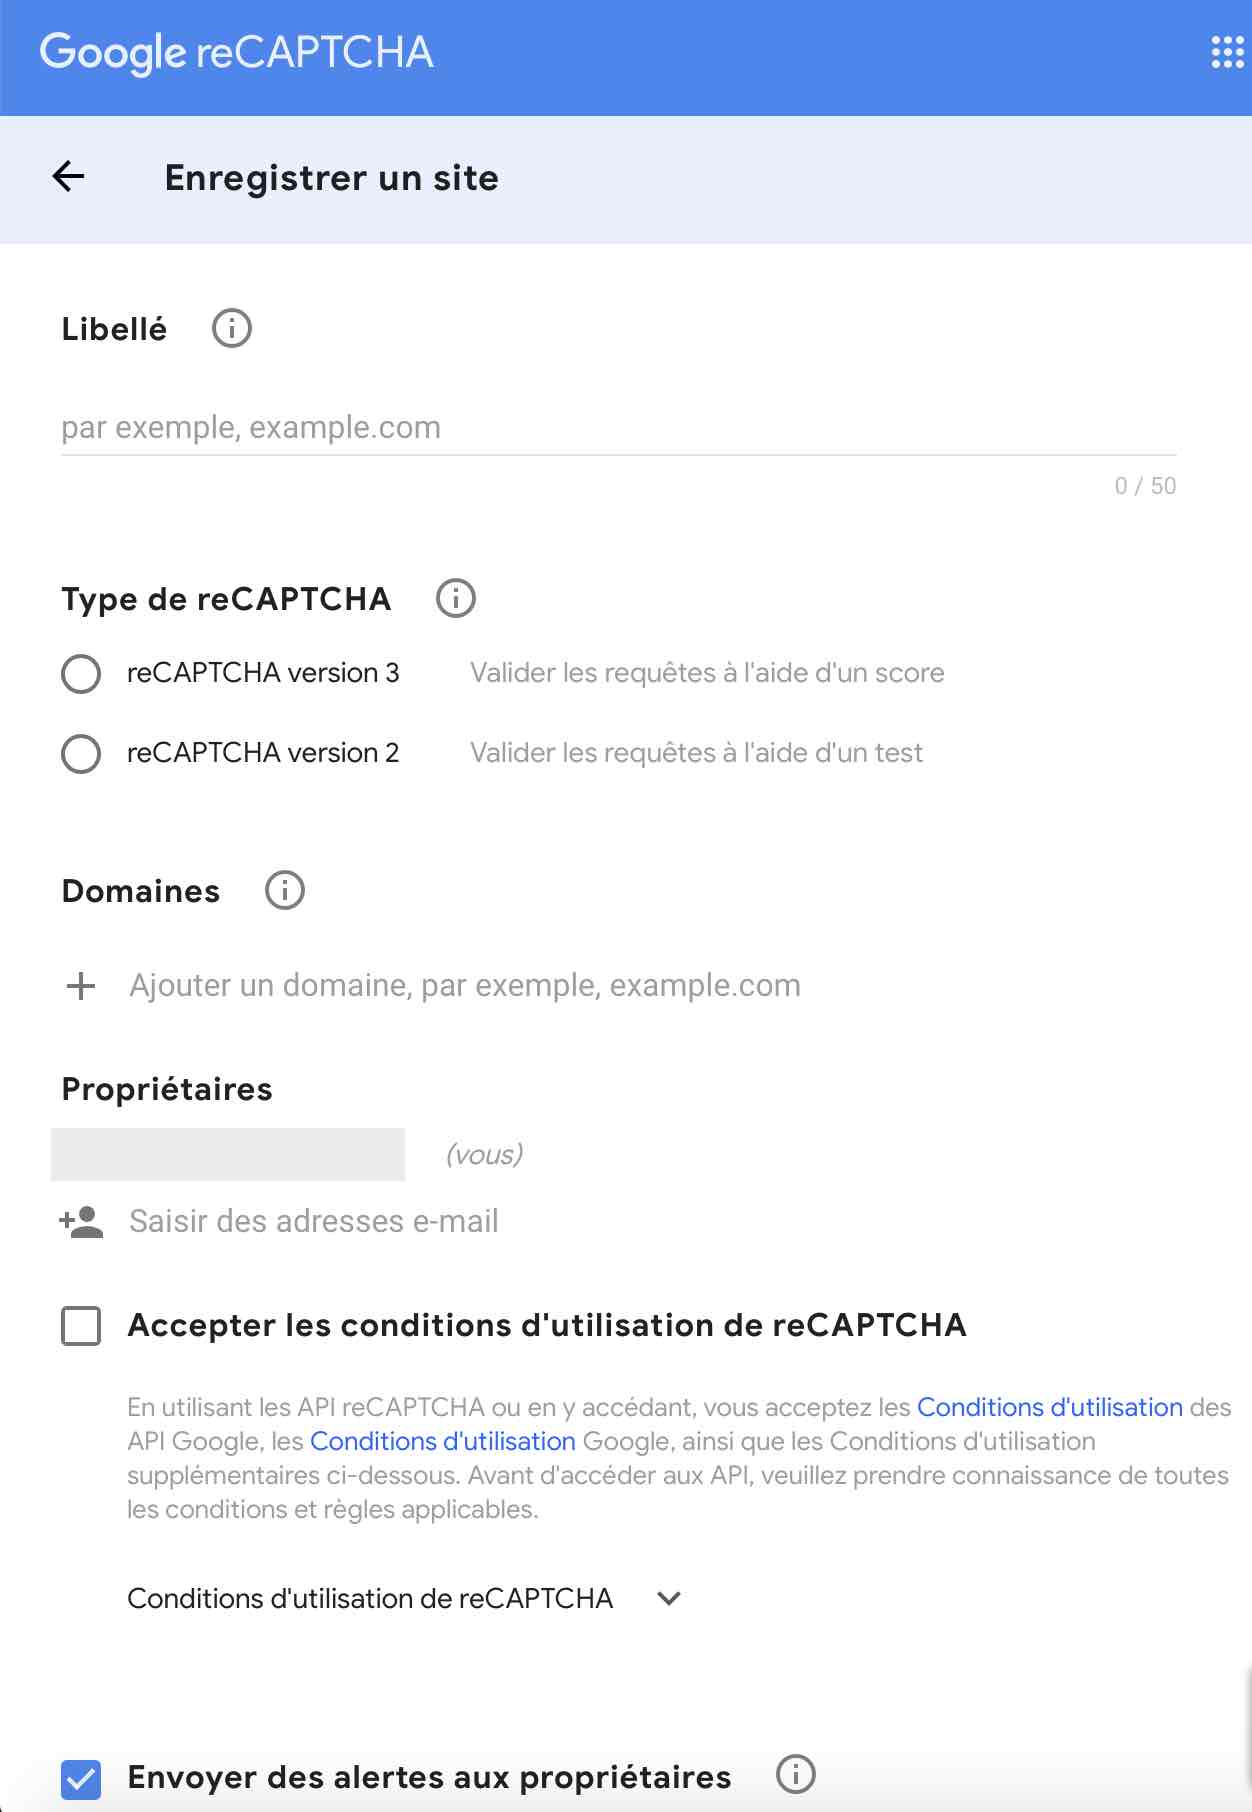Click the info icon next to Domaines
The image size is (1252, 1812).
point(284,890)
